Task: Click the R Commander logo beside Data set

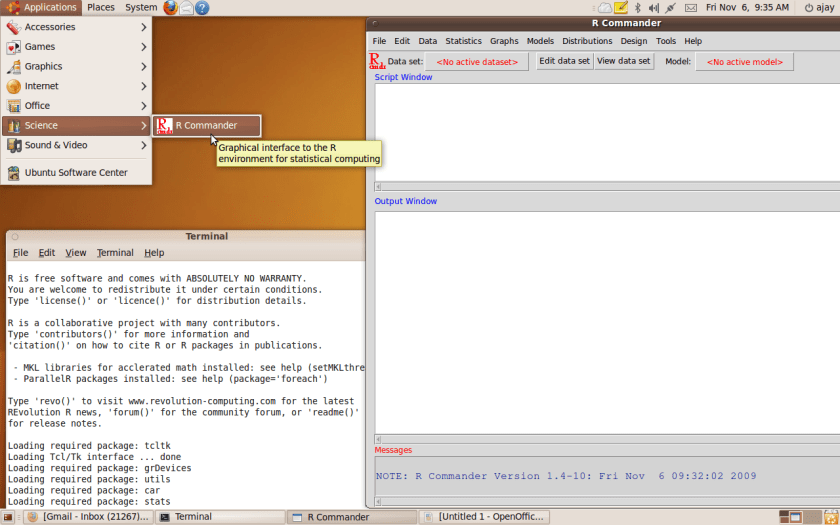Action: coord(377,61)
